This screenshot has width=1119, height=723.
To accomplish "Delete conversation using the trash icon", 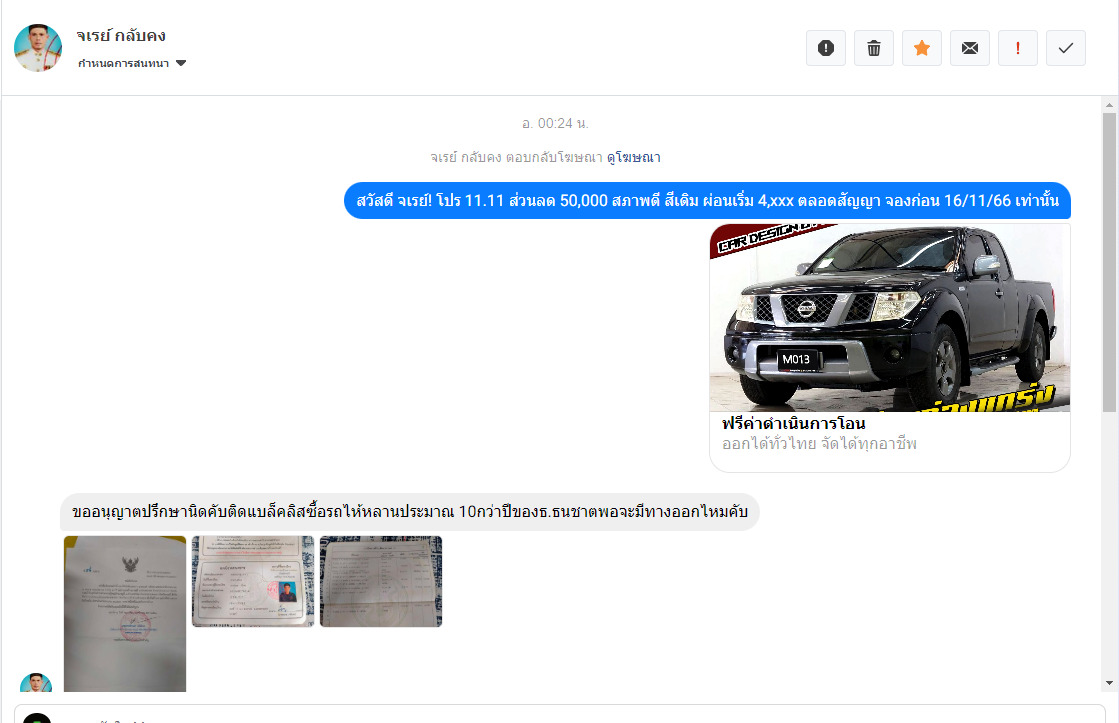I will tap(873, 48).
